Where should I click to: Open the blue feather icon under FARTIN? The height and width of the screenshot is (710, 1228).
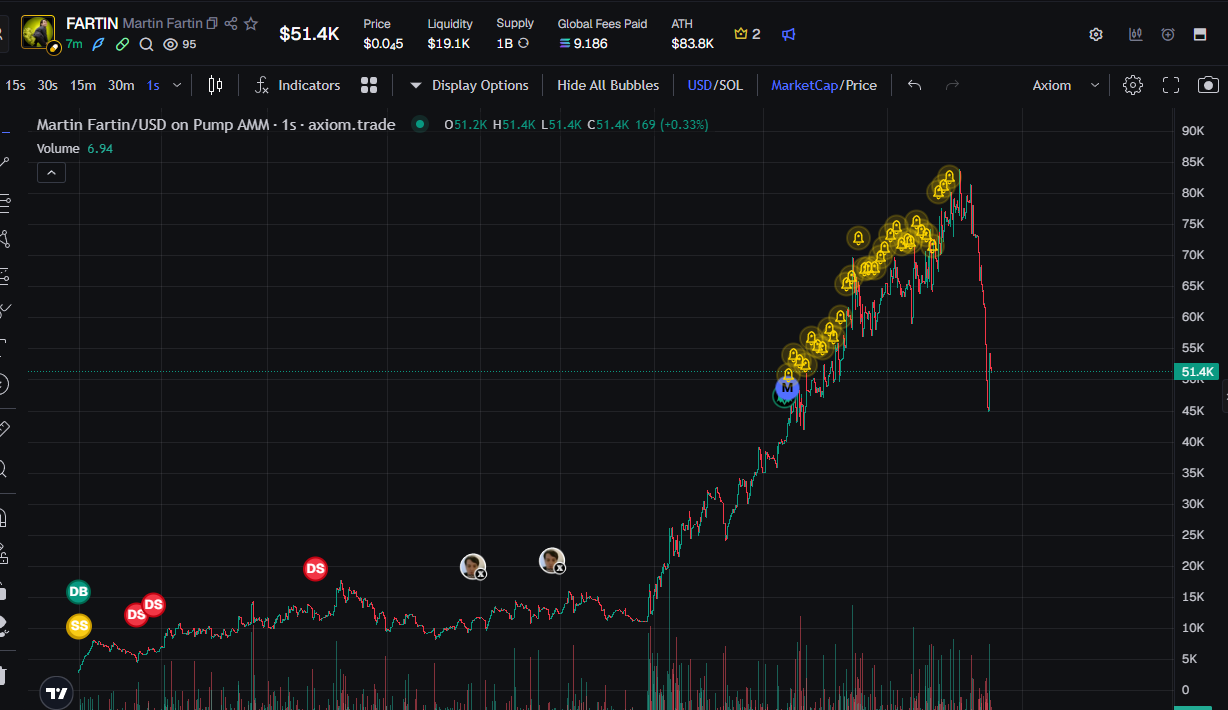click(98, 44)
